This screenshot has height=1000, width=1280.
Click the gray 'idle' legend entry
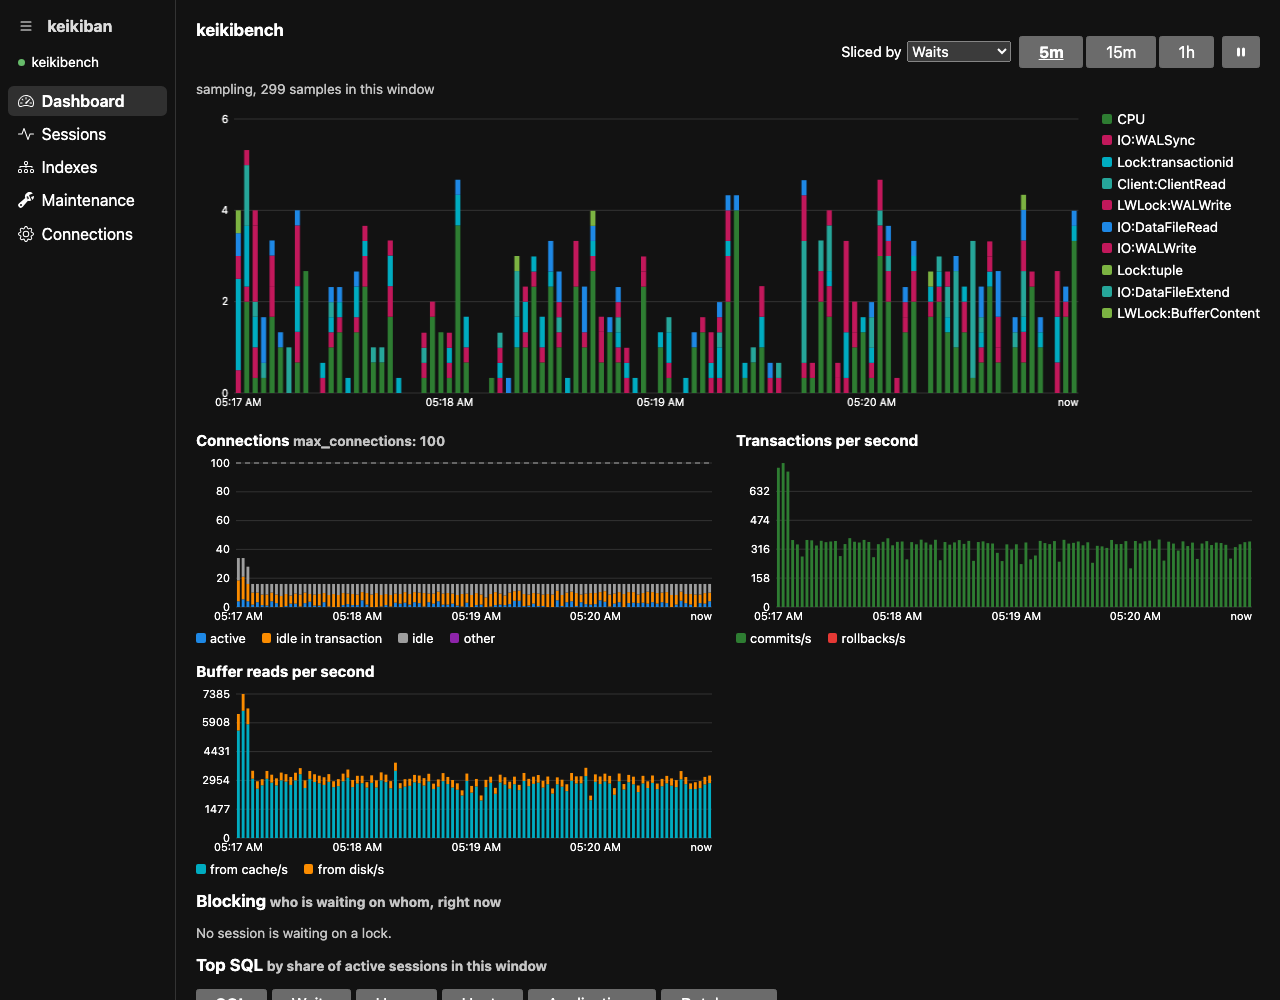click(416, 638)
